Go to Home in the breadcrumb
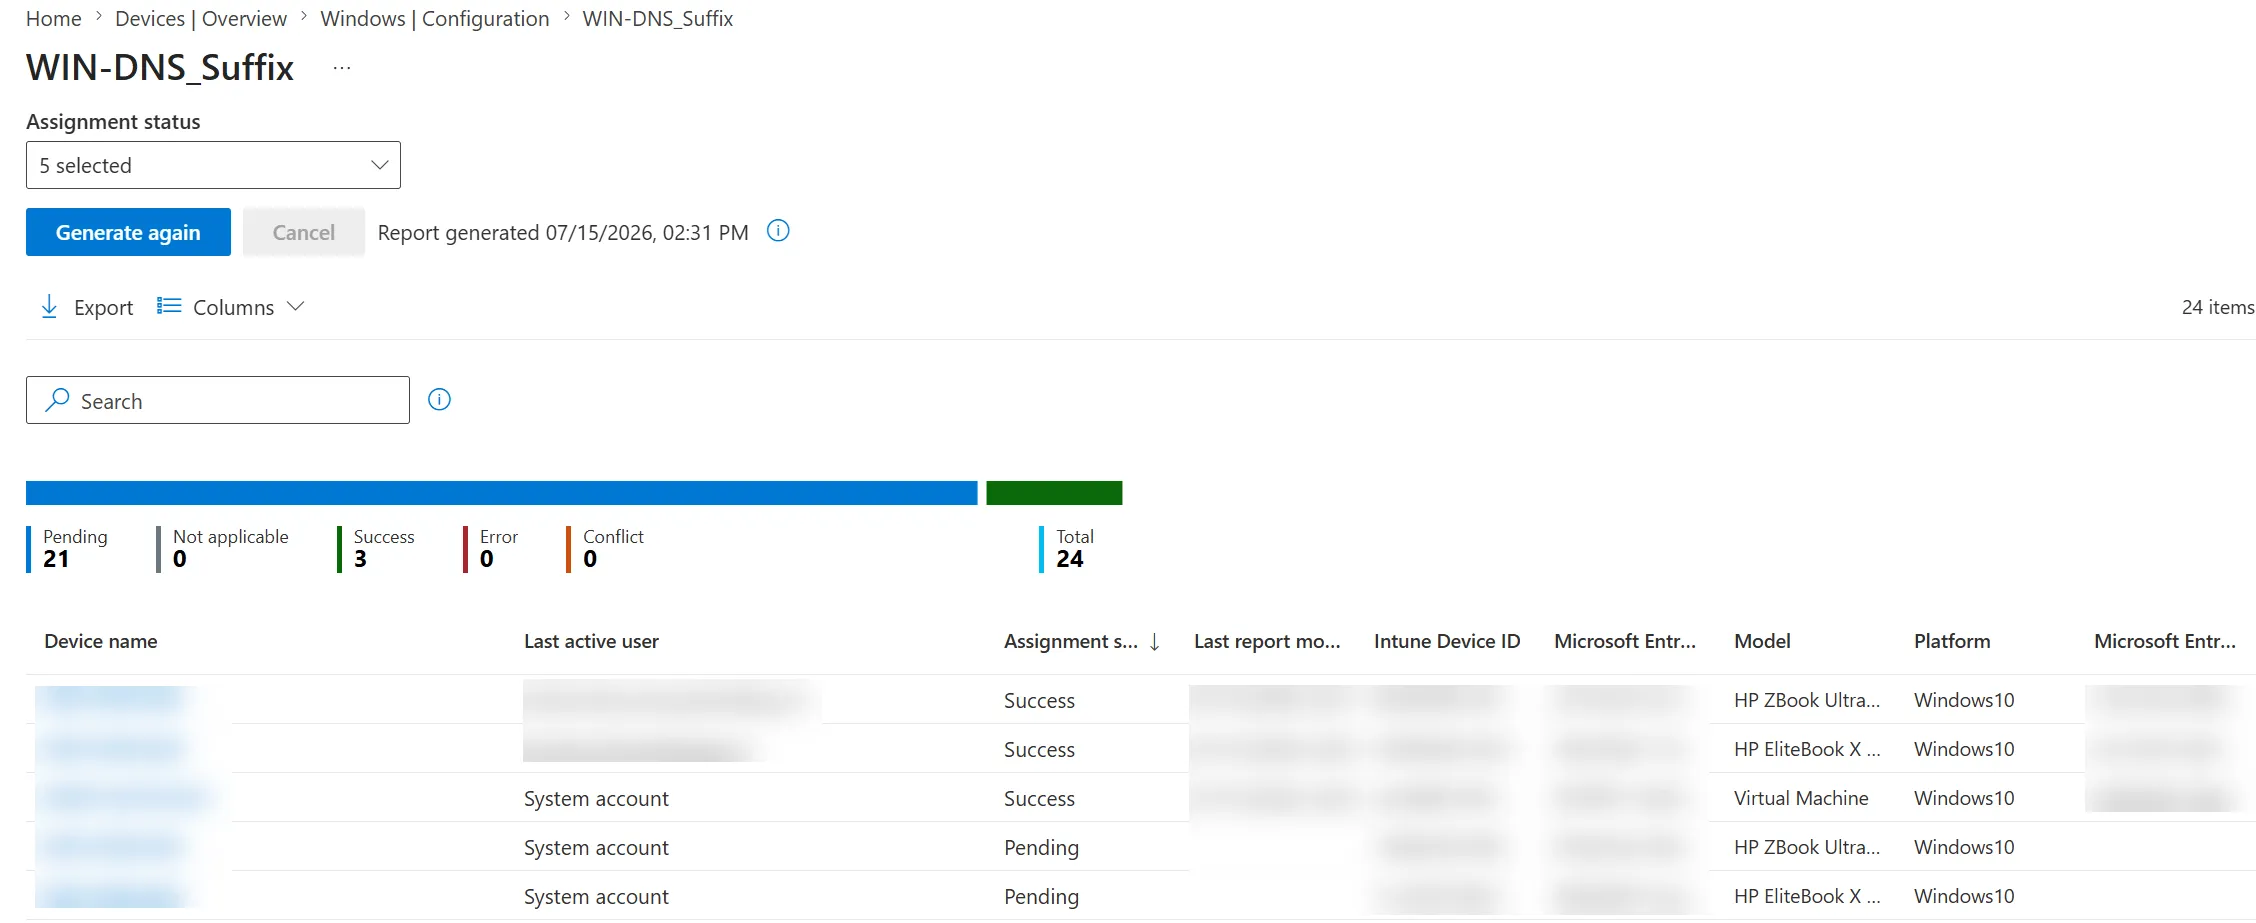The height and width of the screenshot is (923, 2256). click(54, 18)
